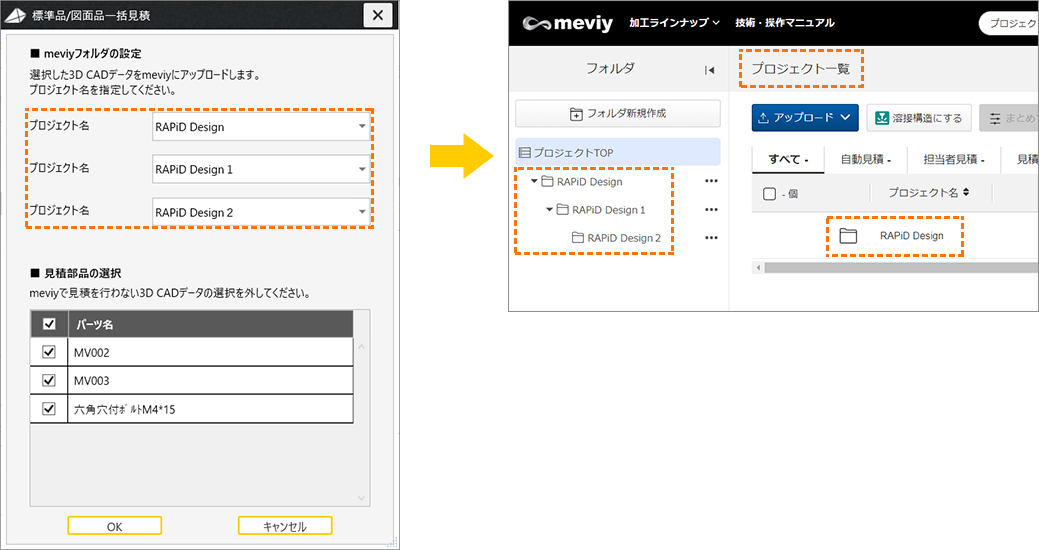Select MV002 part name cell

210,352
